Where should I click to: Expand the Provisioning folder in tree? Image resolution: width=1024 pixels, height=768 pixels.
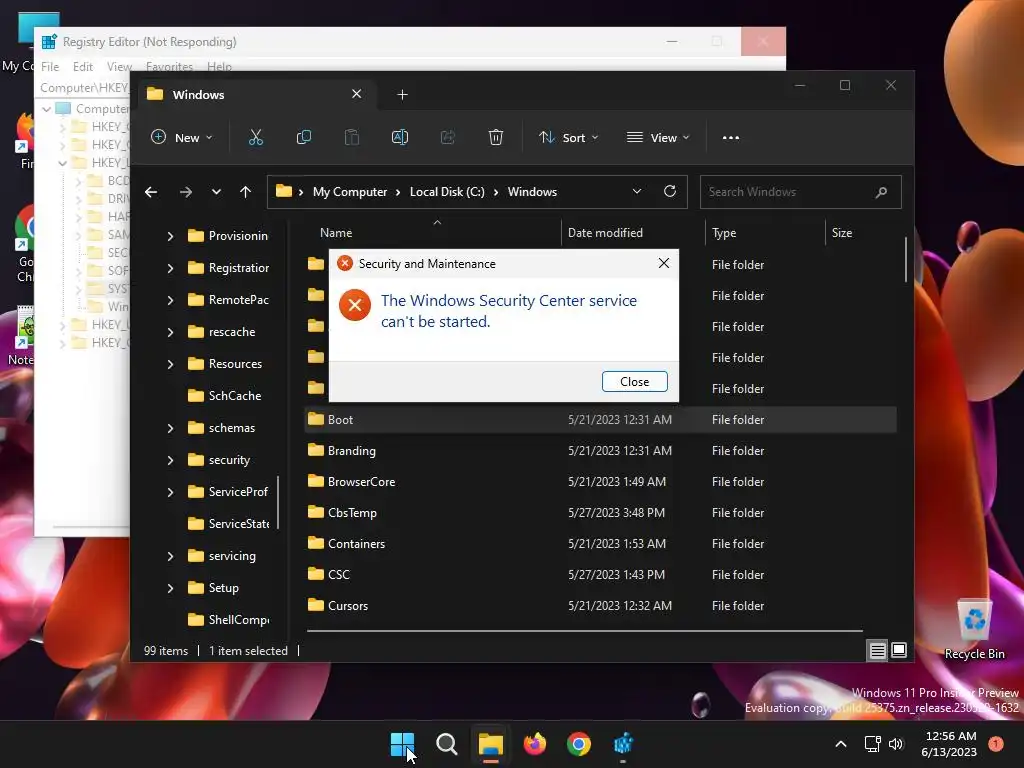[170, 236]
